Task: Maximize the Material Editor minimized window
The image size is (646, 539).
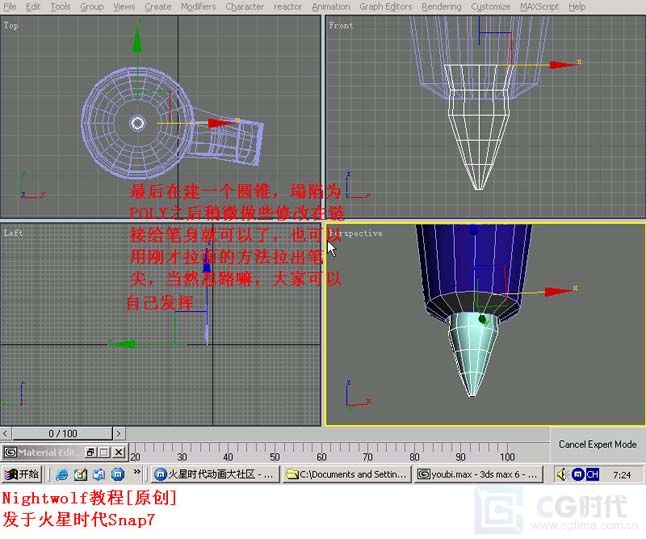Action: click(104, 452)
